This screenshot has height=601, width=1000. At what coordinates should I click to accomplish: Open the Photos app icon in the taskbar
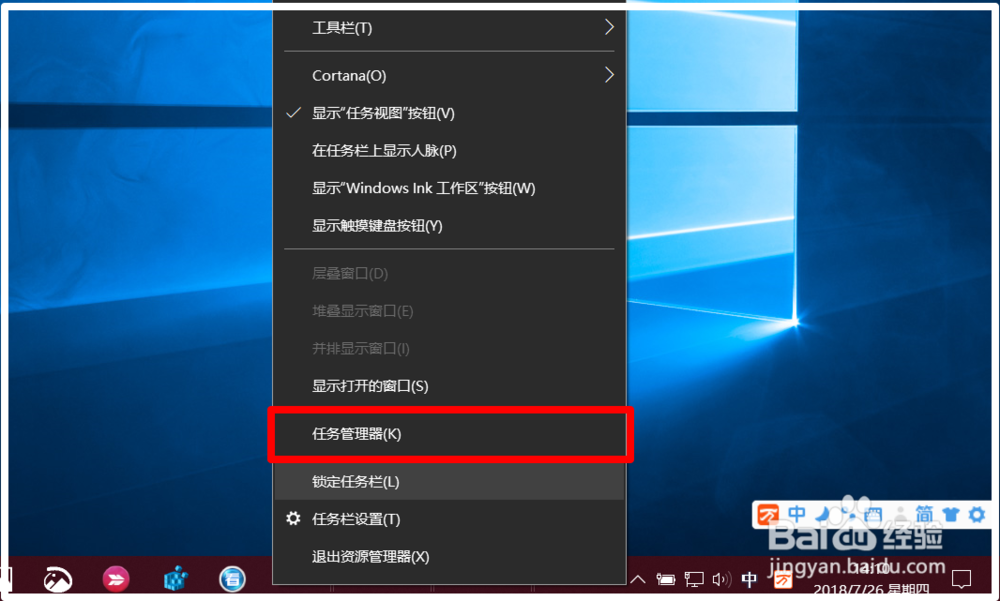pyautogui.click(x=57, y=578)
